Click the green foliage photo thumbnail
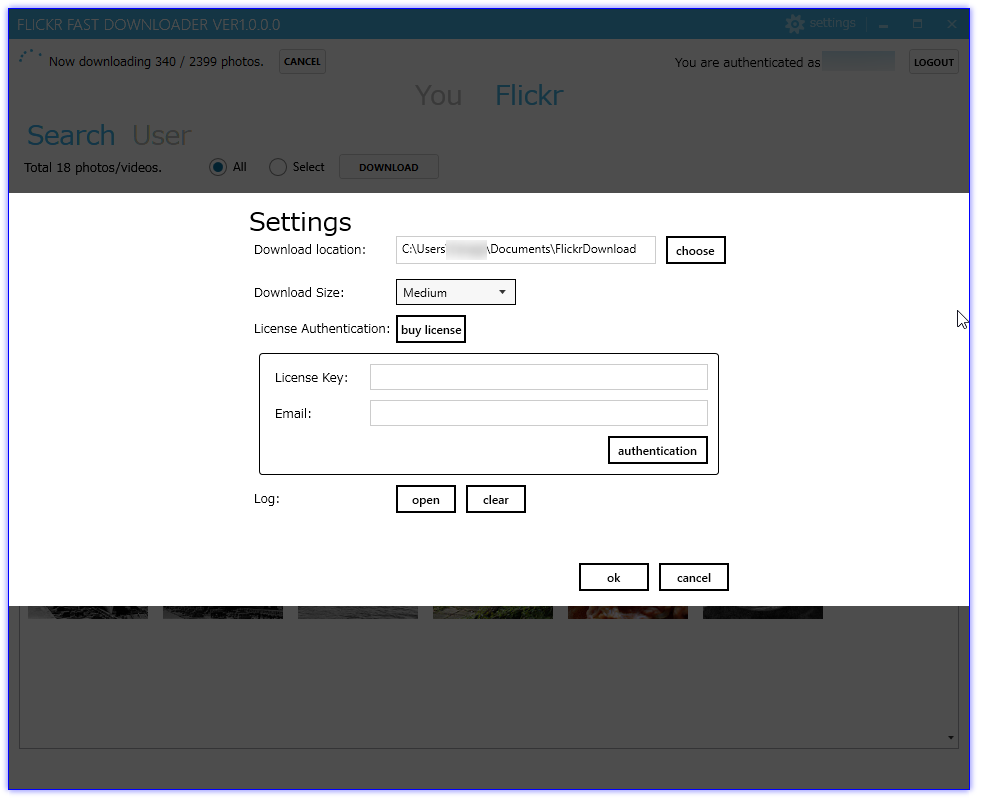This screenshot has width=989, height=798. 493,613
